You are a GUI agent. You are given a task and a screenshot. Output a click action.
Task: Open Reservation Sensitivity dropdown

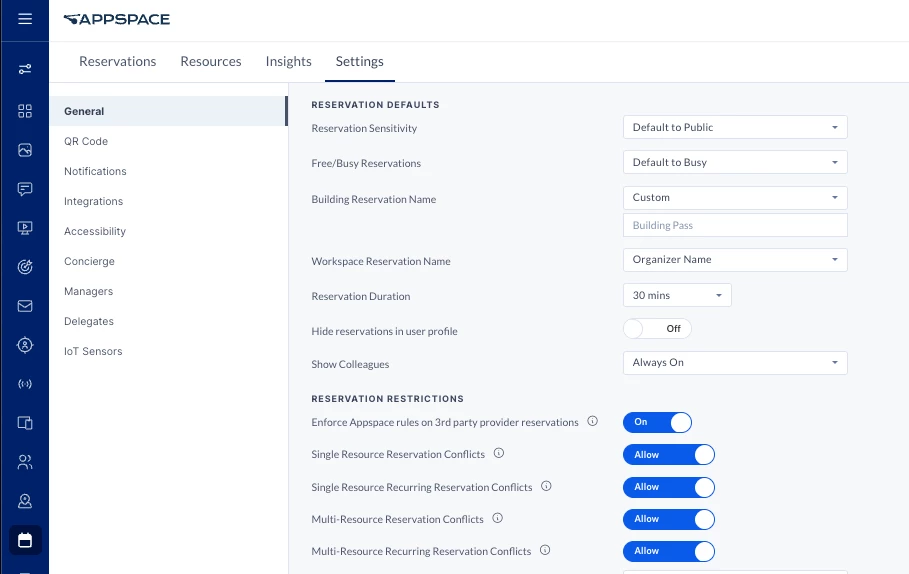tap(735, 127)
